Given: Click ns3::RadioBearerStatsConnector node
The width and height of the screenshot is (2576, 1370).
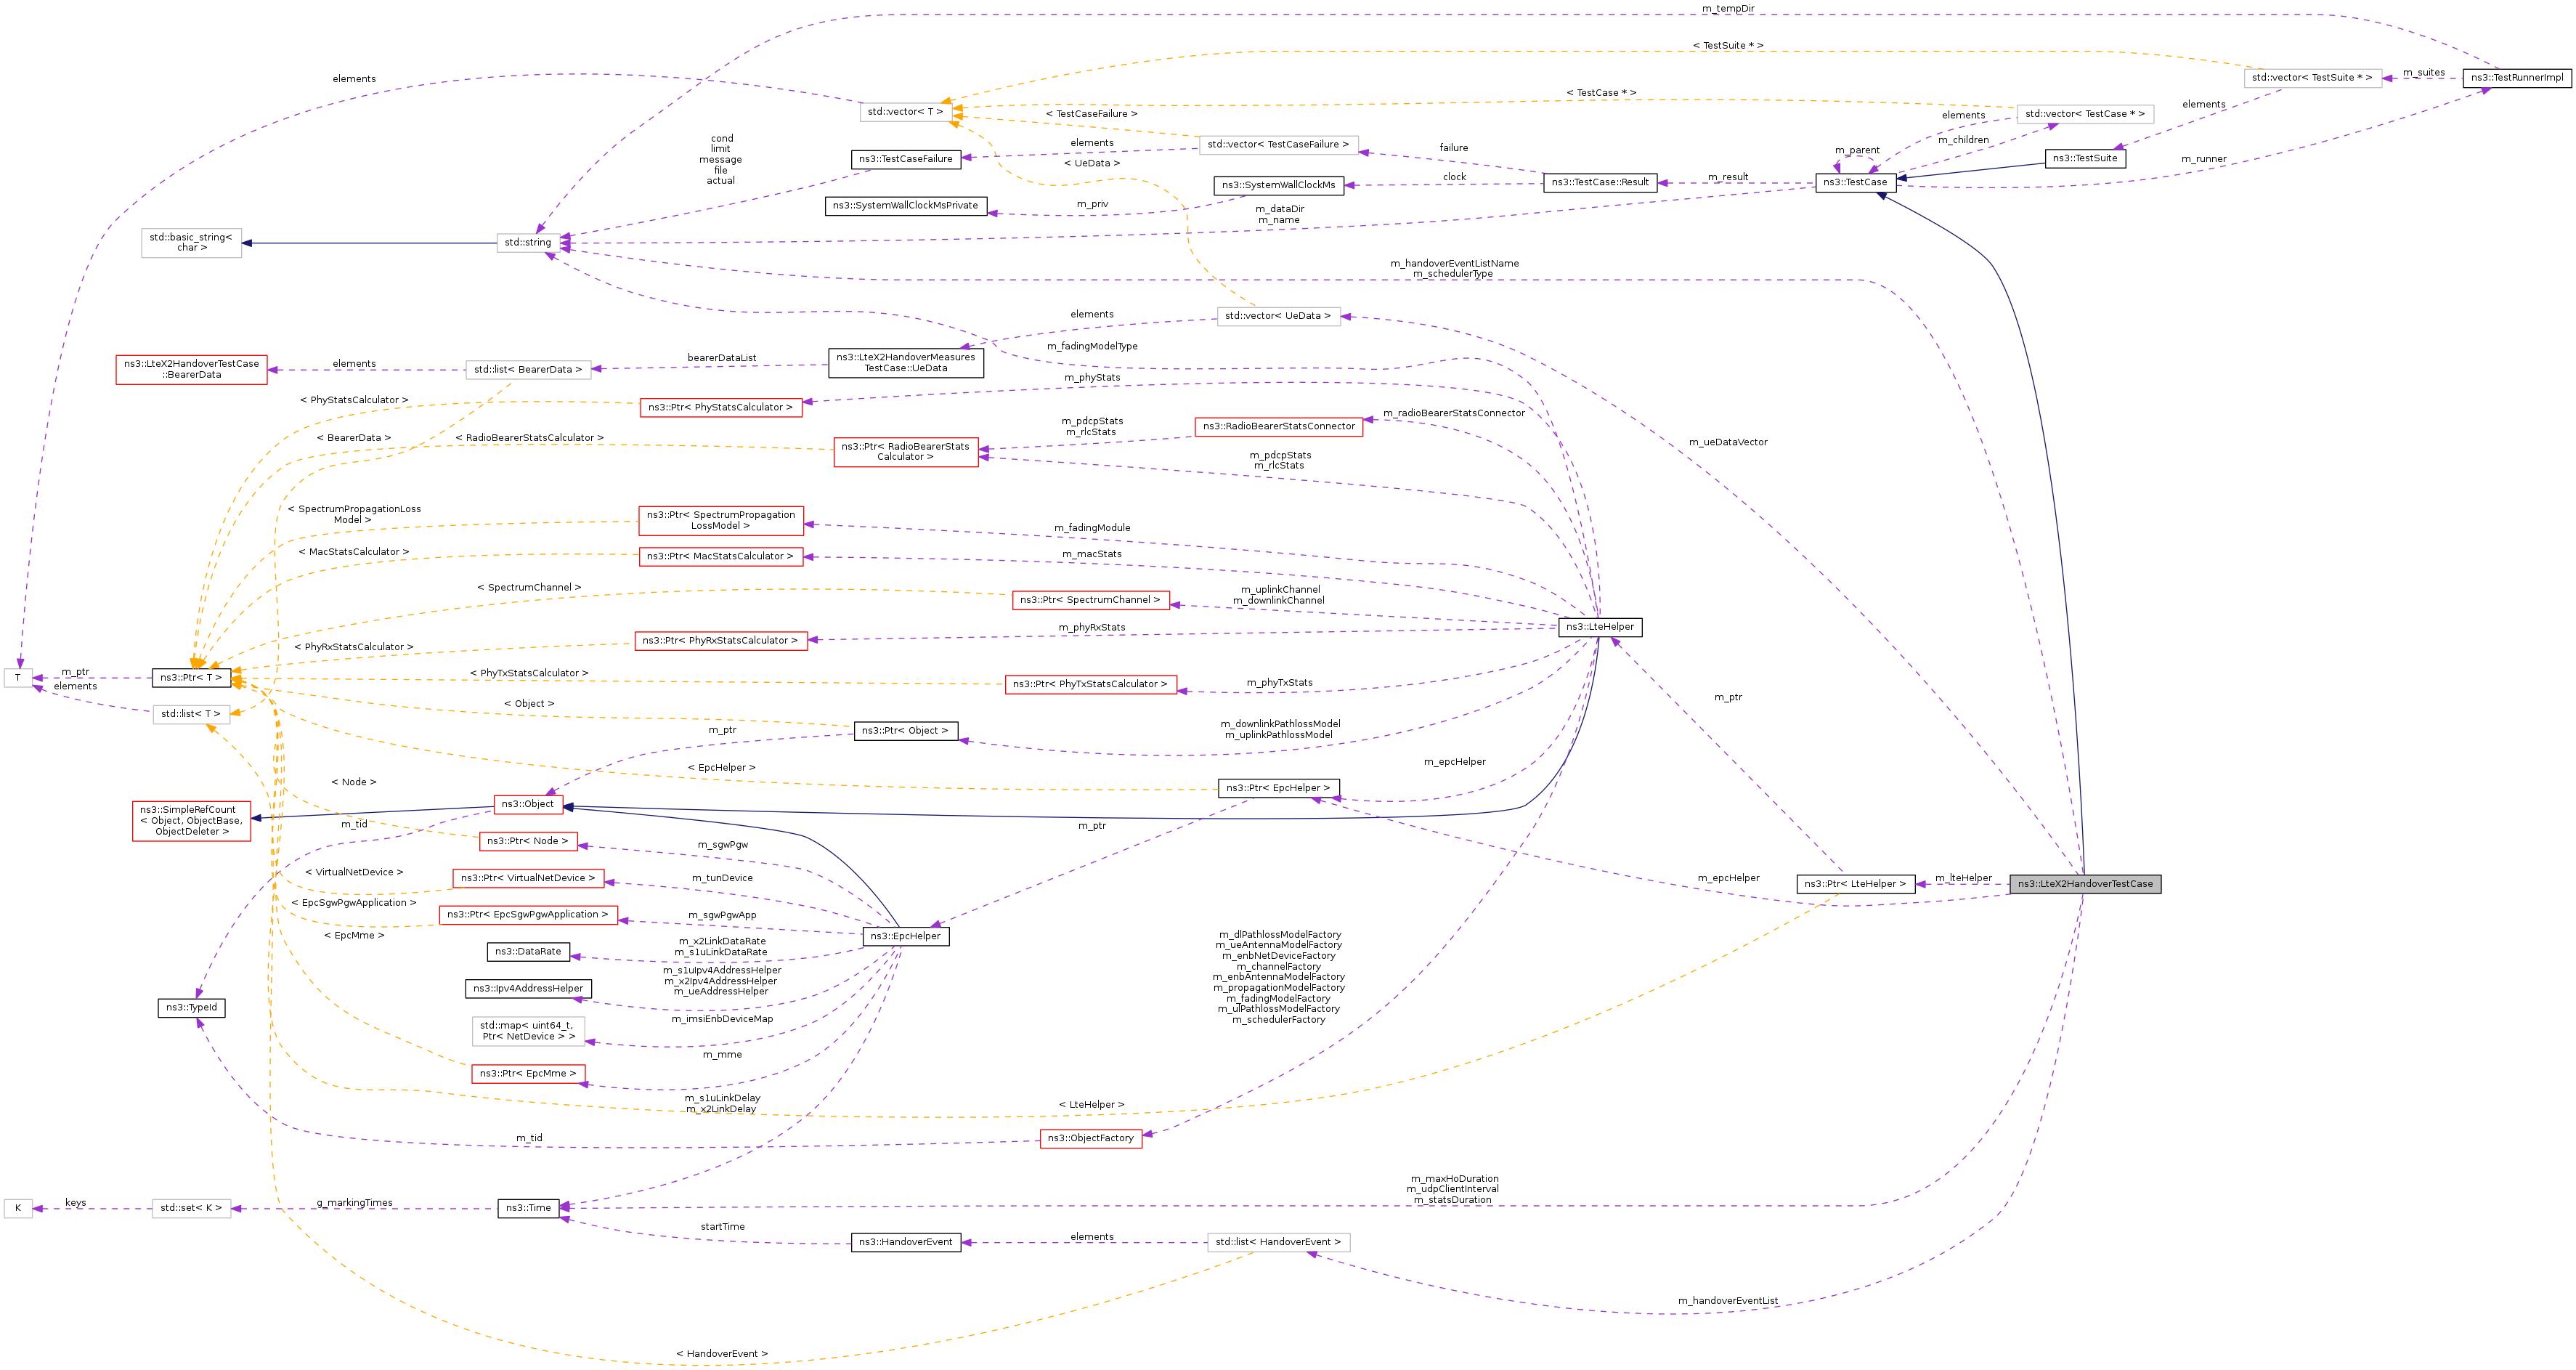Looking at the screenshot, I should (x=1278, y=427).
